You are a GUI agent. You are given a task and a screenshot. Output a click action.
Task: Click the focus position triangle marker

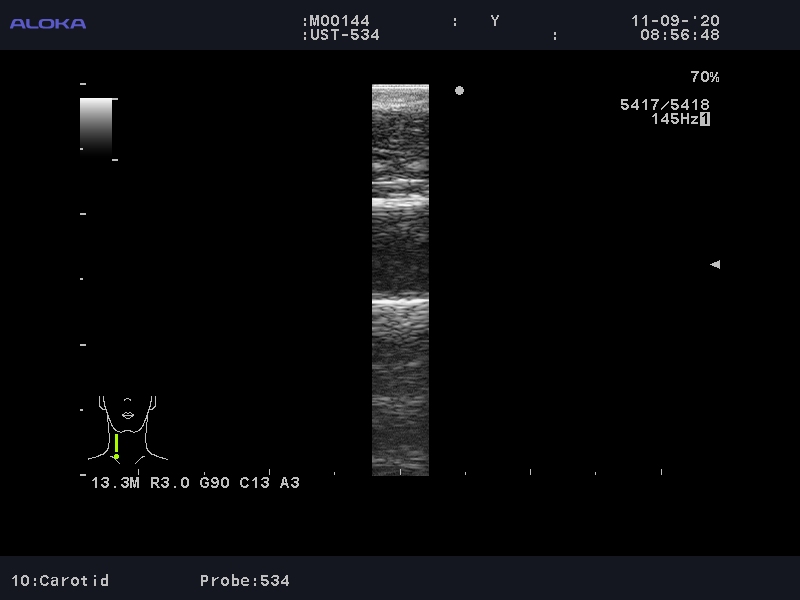coord(714,265)
